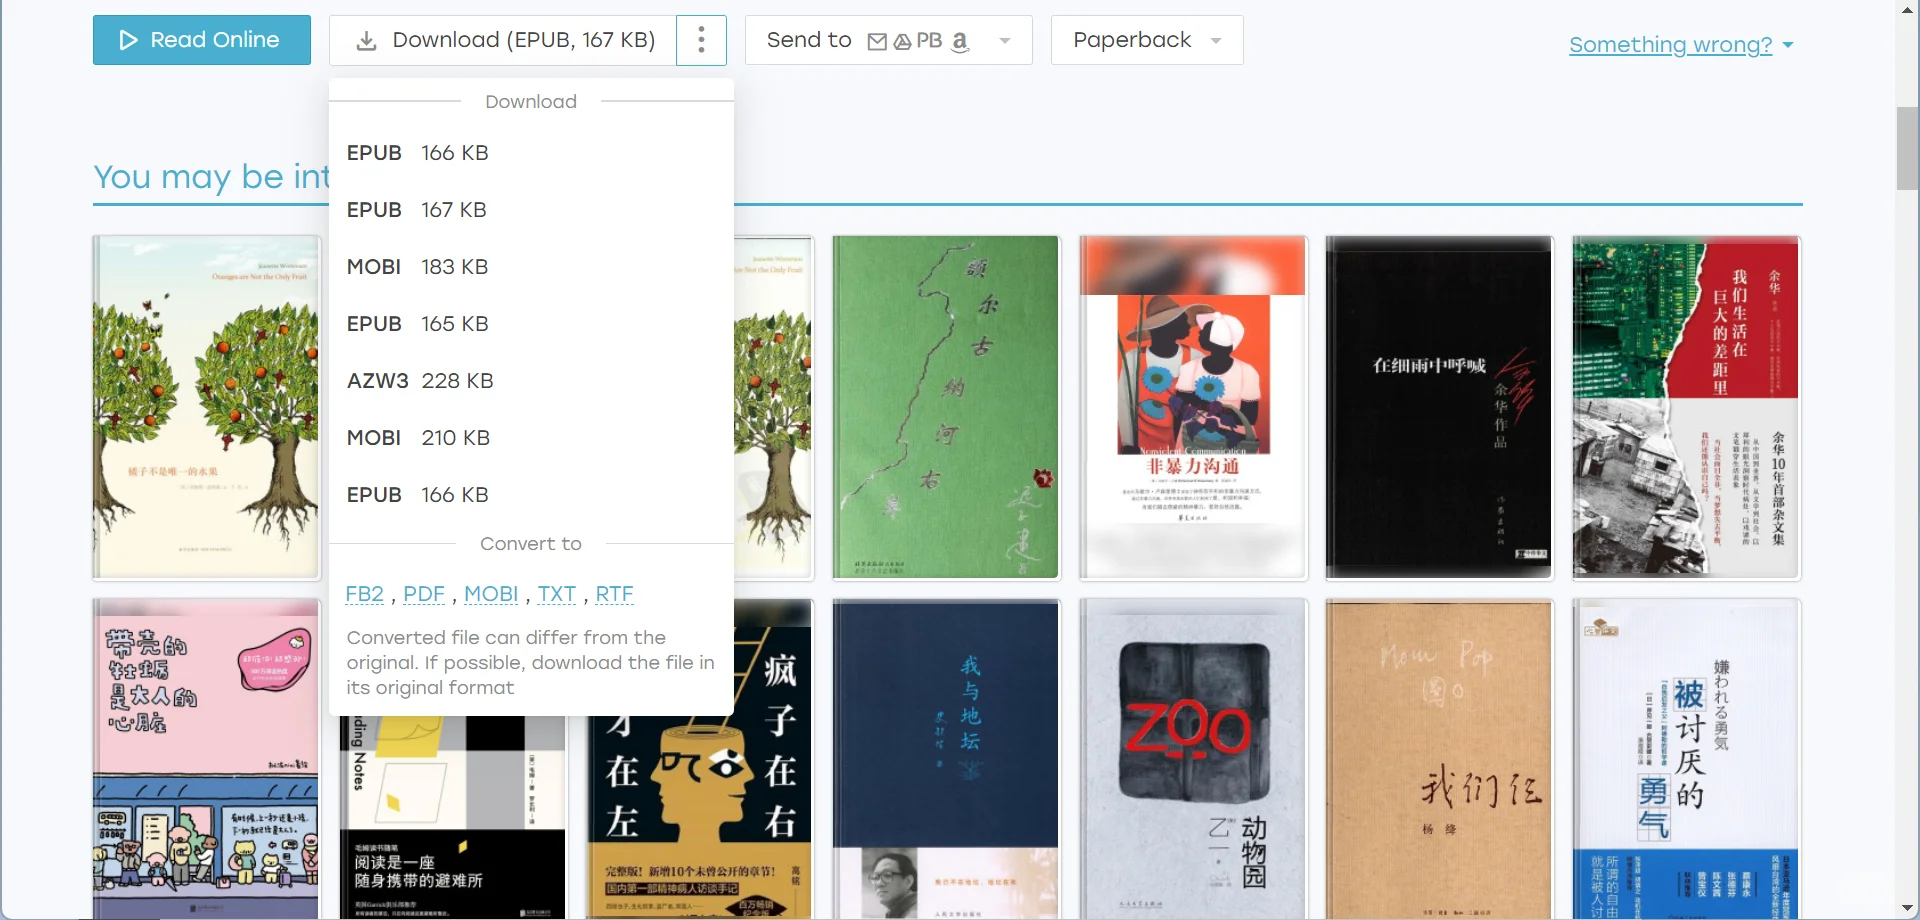Open the dark blue 我与地坛 book cover
The image size is (1920, 920).
coord(946,759)
